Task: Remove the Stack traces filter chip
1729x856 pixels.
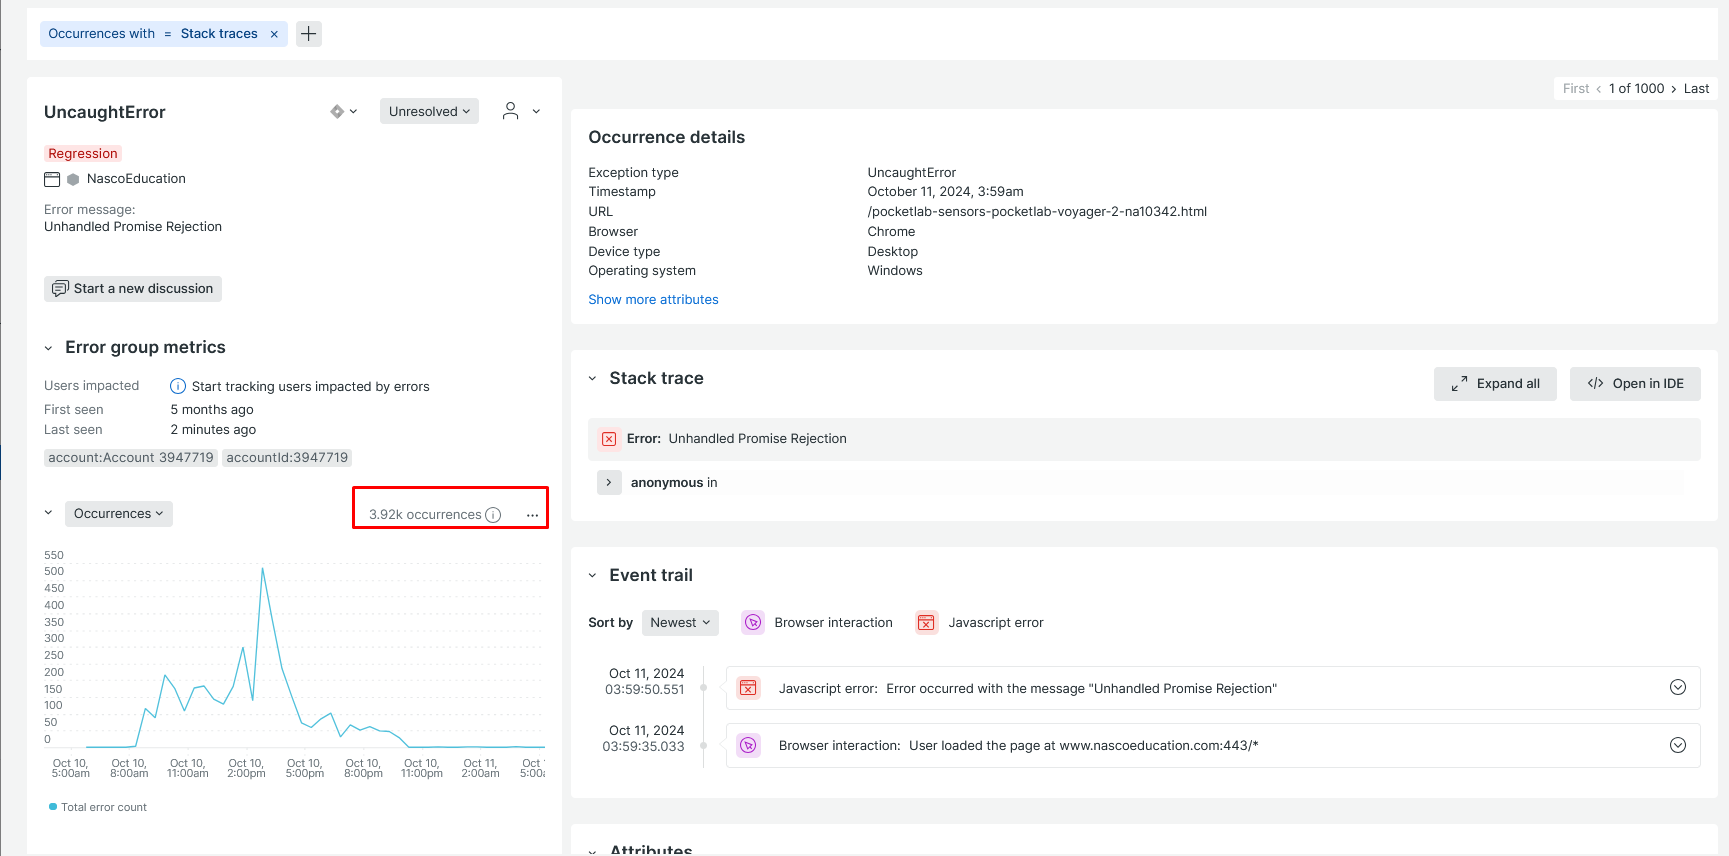Action: (x=274, y=34)
